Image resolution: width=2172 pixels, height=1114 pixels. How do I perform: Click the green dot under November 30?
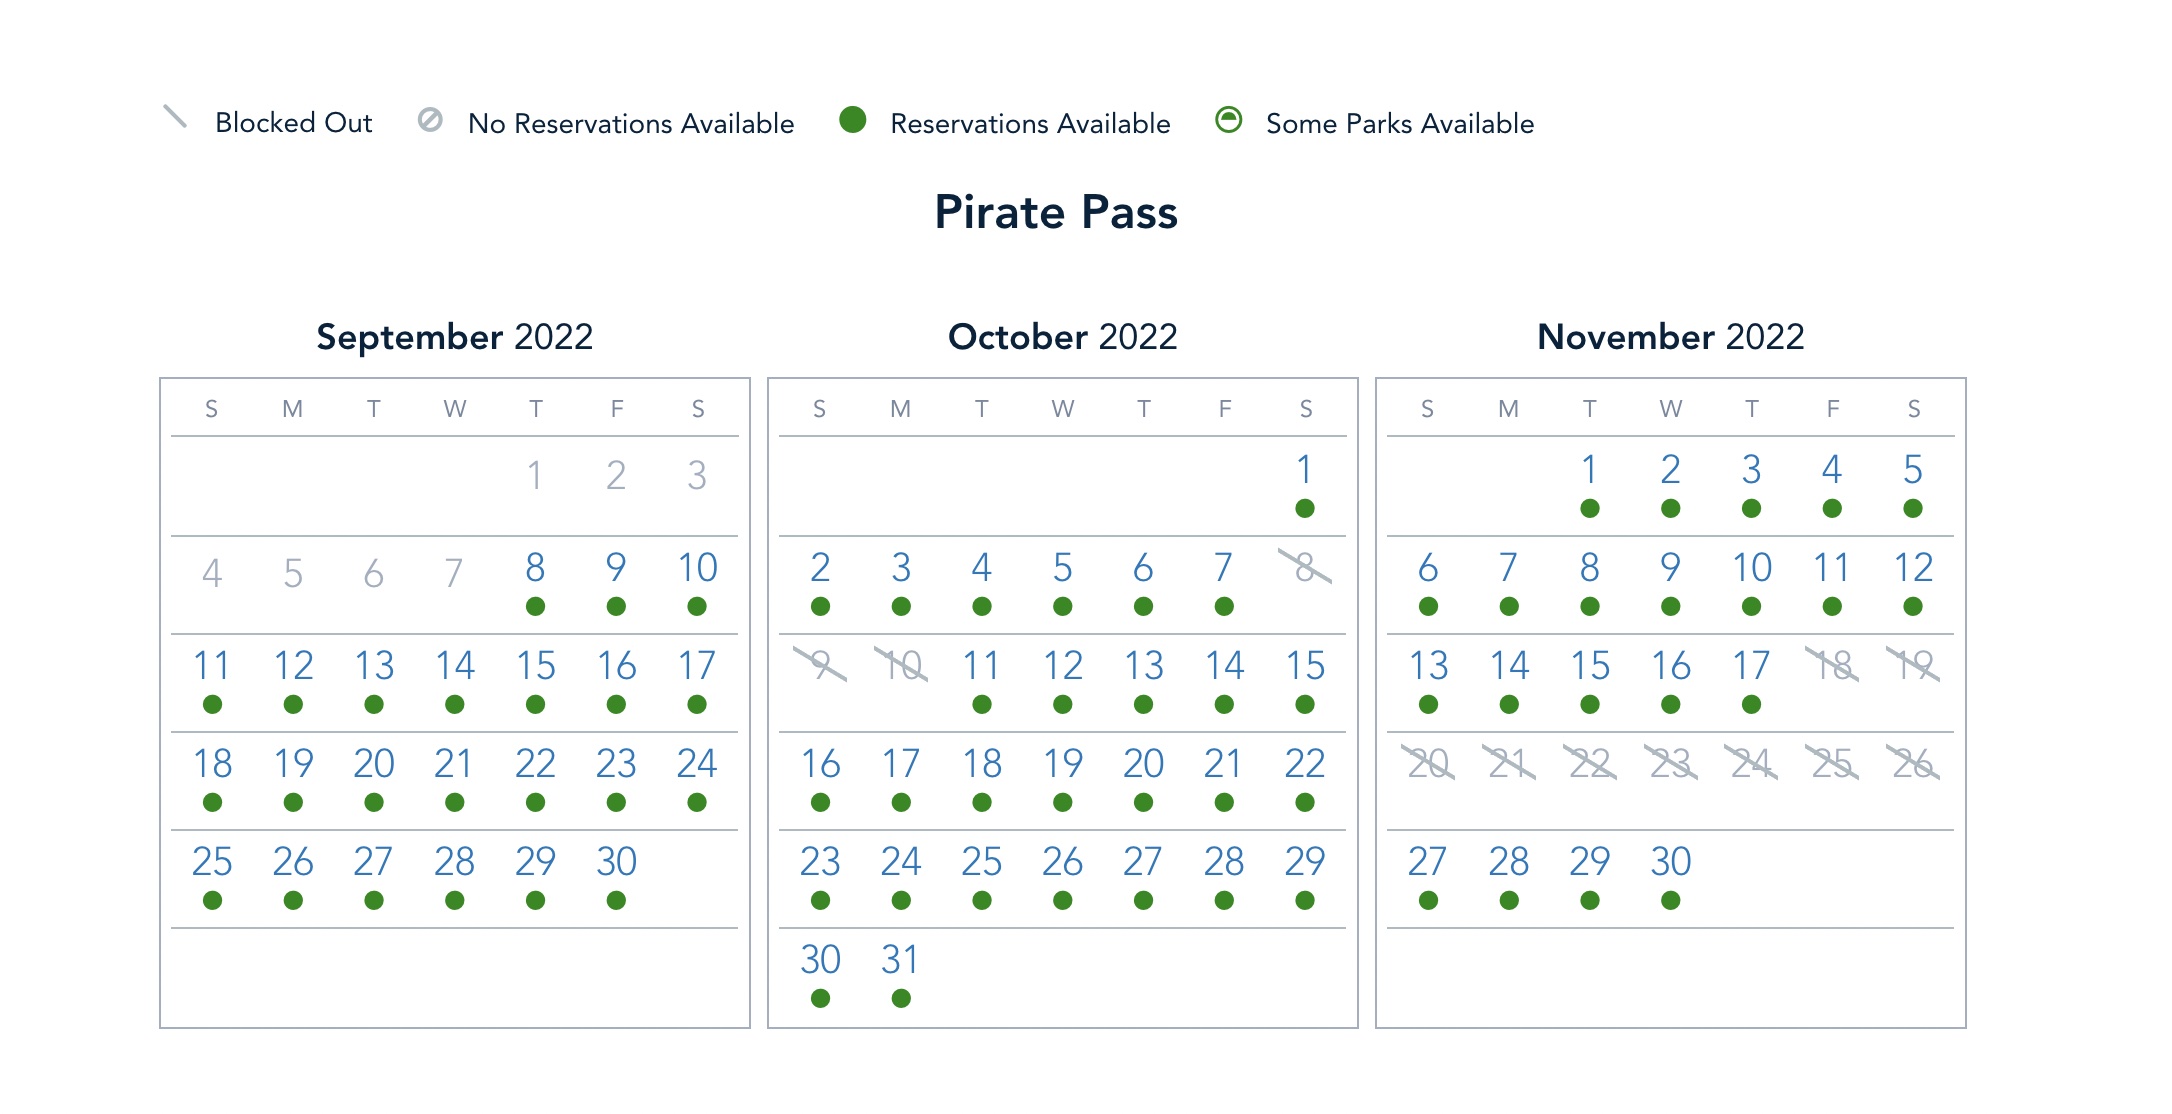point(1671,901)
